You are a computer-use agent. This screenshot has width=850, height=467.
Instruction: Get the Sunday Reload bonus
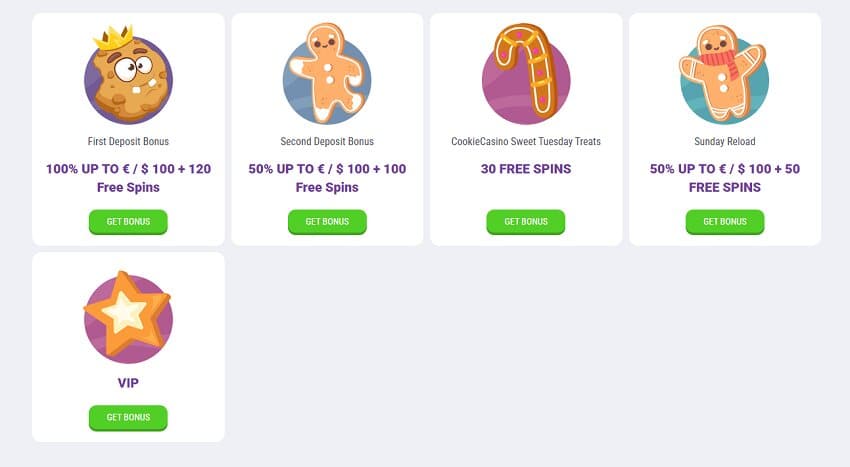[x=725, y=222]
